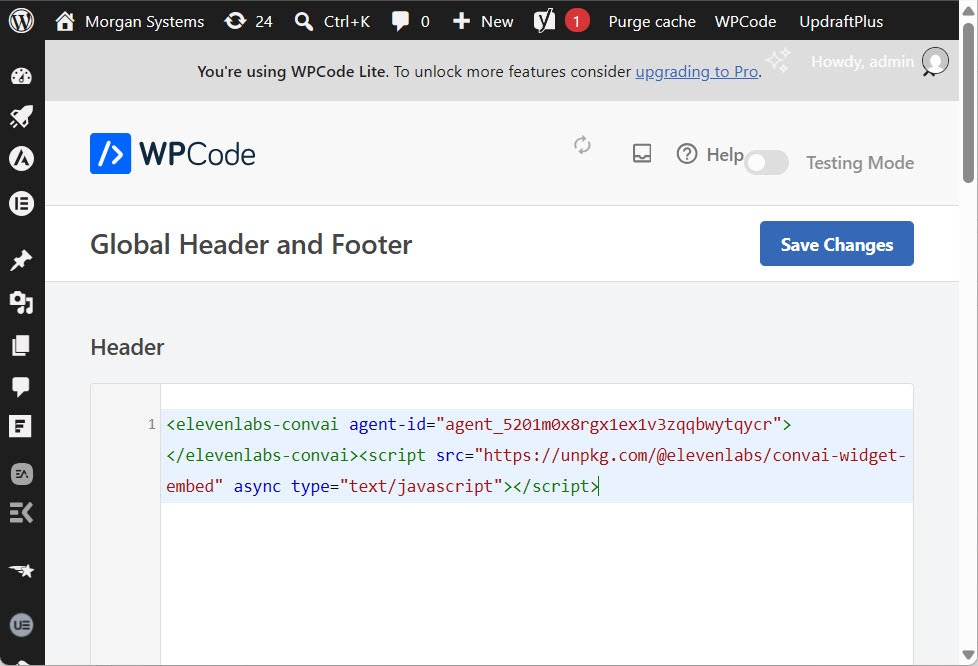Click the admin avatar image
978x666 pixels.
pyautogui.click(x=935, y=61)
